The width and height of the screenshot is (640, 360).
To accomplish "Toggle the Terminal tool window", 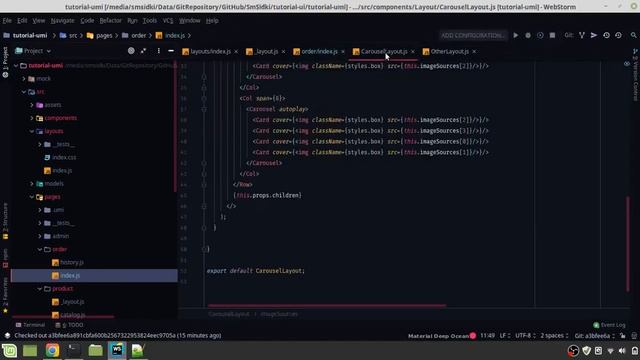I will 30,325.
